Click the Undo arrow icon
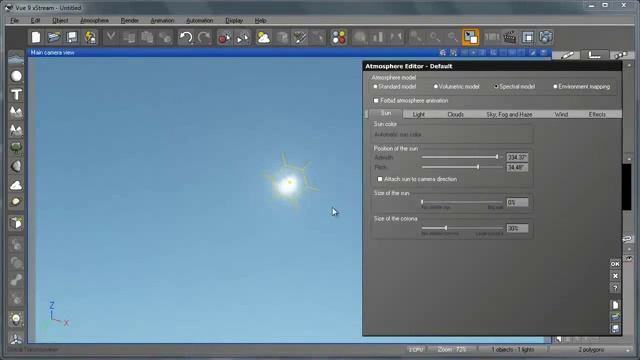Image resolution: width=640 pixels, height=360 pixels. click(186, 38)
